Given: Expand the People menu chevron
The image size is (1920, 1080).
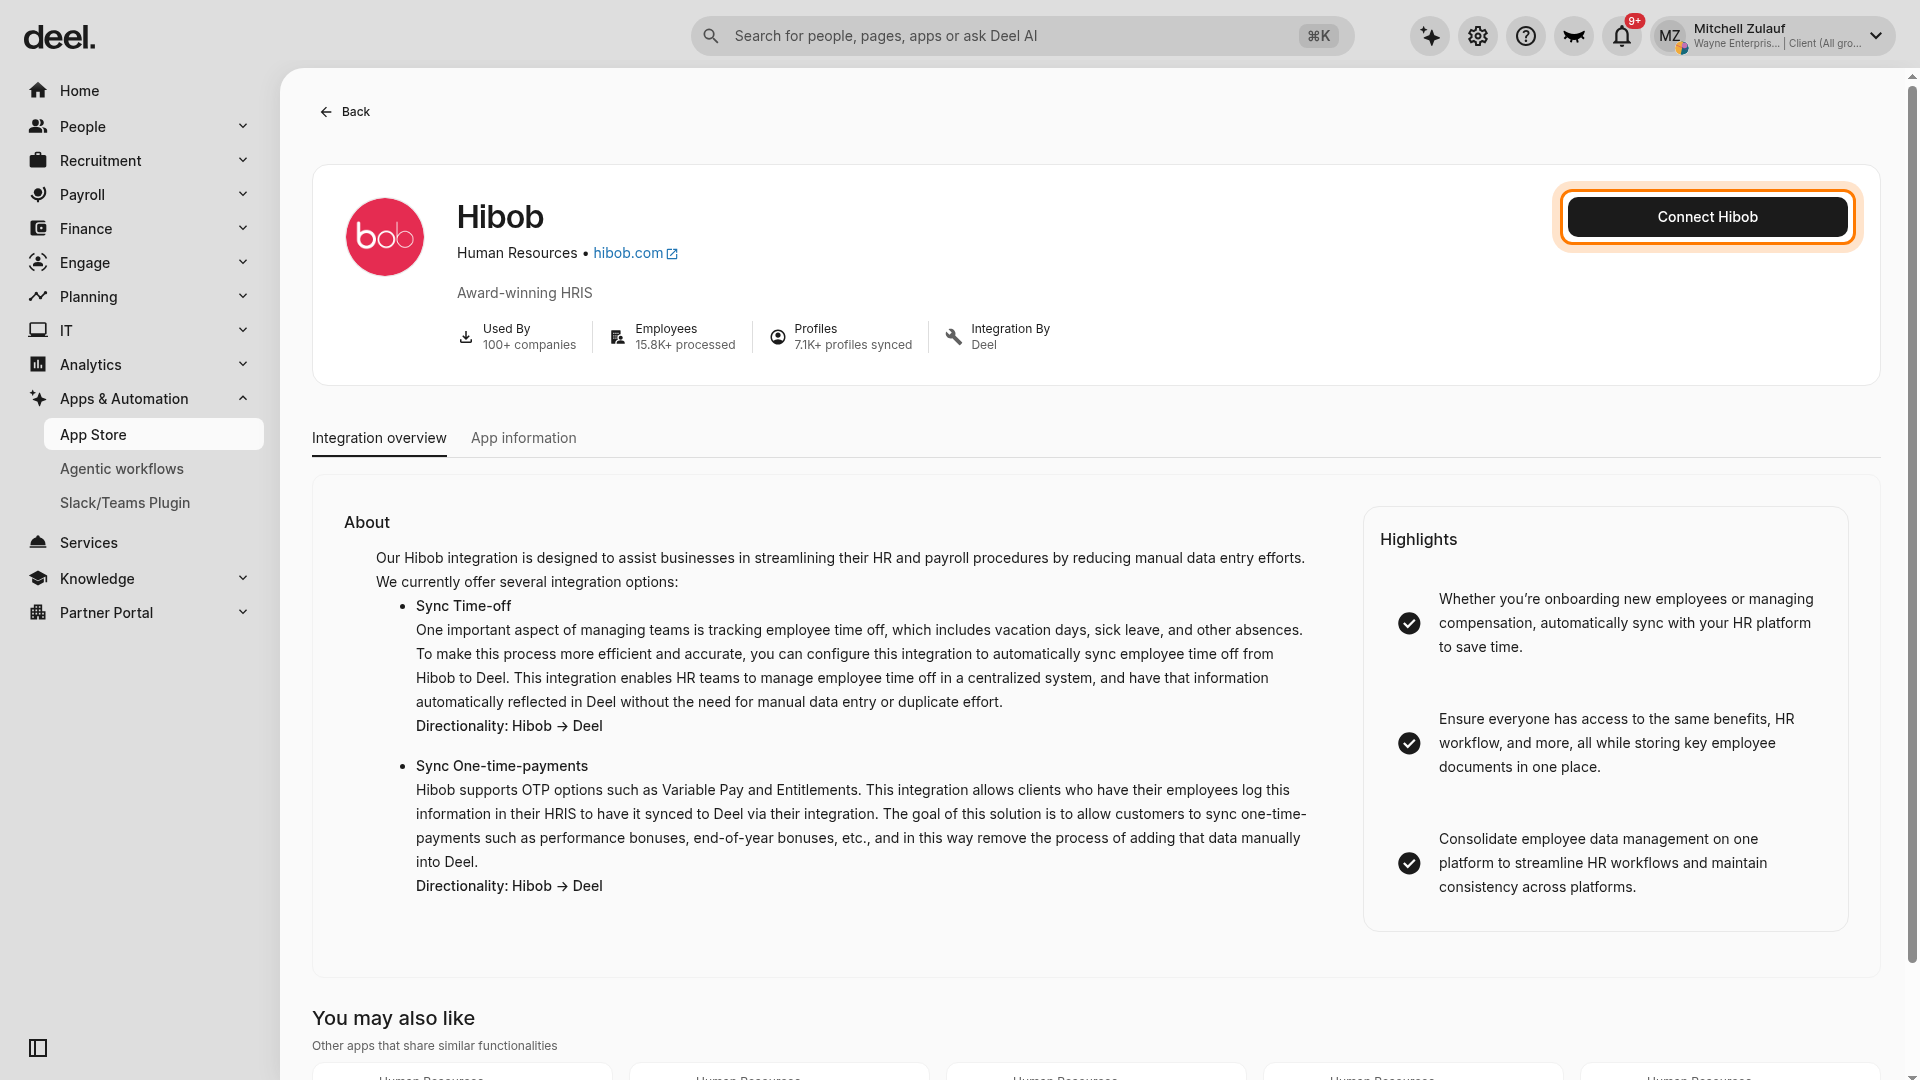Looking at the screenshot, I should coord(243,126).
